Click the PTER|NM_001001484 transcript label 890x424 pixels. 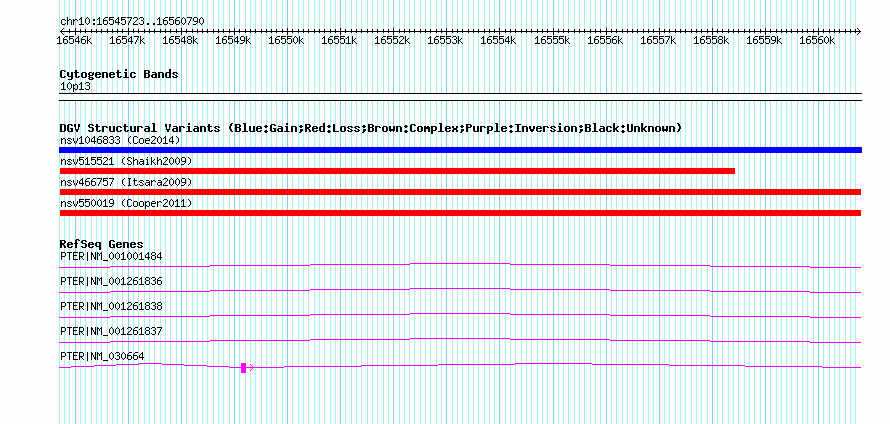111,256
